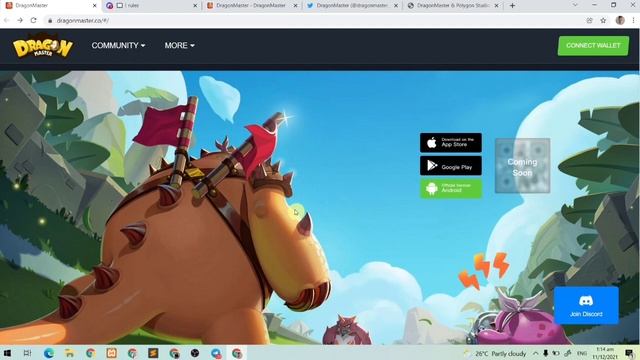The height and width of the screenshot is (360, 640).
Task: Open the orange XAMPP taskbar icon
Action: pyautogui.click(x=111, y=353)
